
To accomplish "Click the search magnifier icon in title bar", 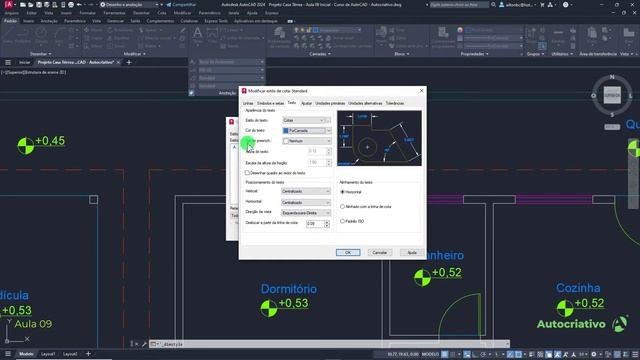I will [x=493, y=4].
